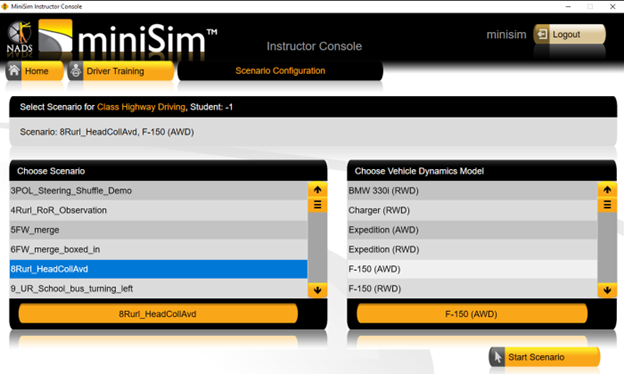Click the NADS logo
The width and height of the screenshot is (624, 374).
tap(20, 38)
